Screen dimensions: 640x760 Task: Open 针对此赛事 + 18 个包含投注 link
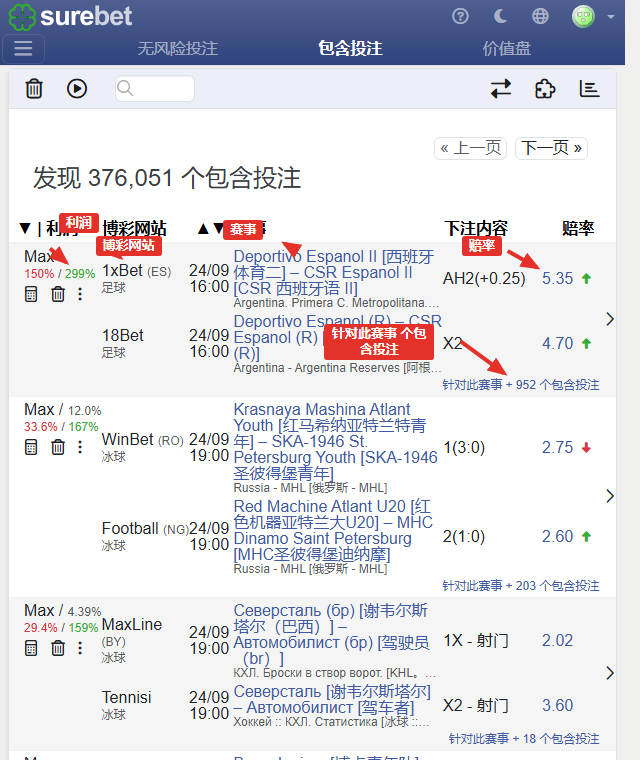point(524,739)
